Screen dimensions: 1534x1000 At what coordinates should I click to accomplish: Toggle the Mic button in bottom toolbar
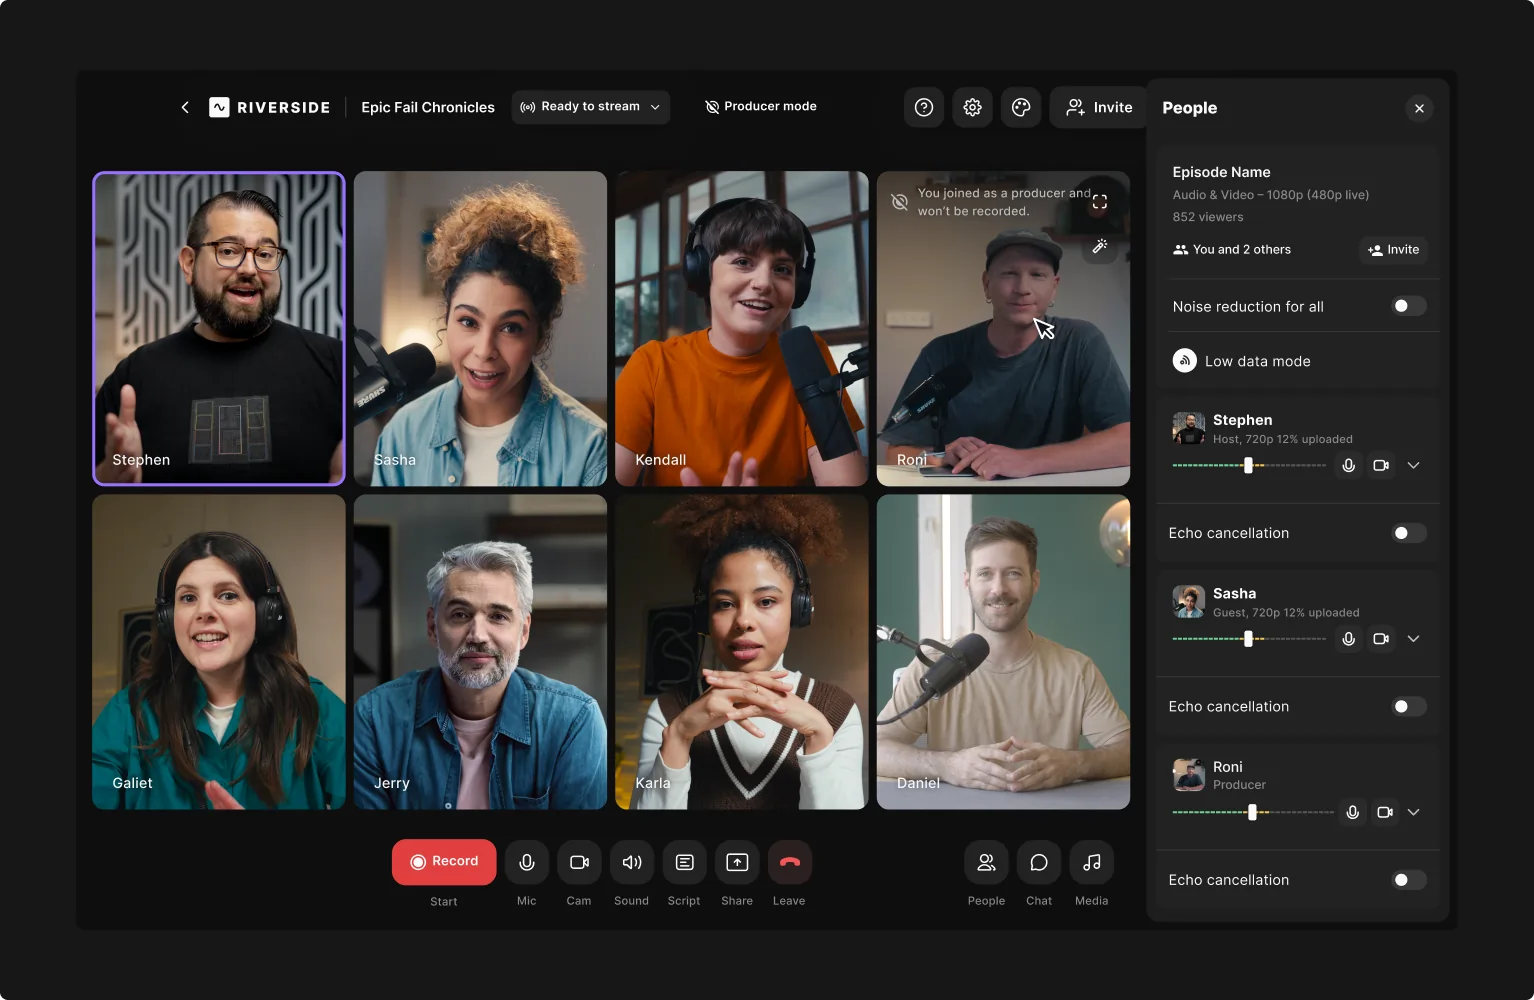click(x=527, y=862)
